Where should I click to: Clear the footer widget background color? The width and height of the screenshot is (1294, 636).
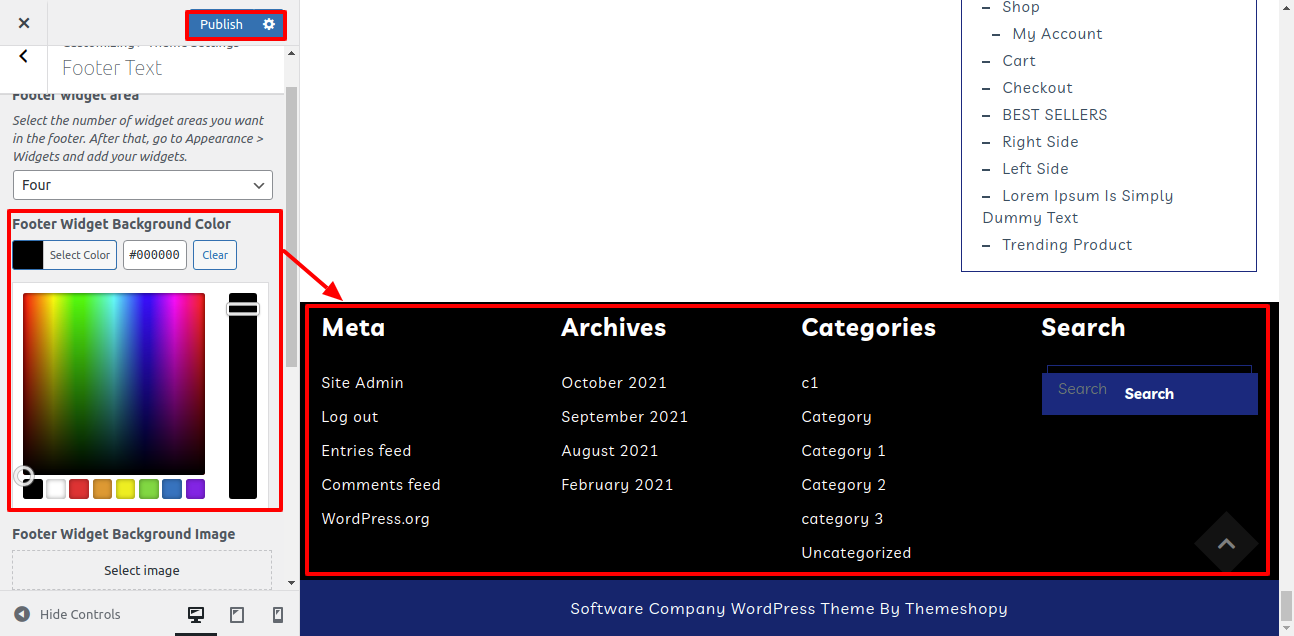pyautogui.click(x=215, y=255)
